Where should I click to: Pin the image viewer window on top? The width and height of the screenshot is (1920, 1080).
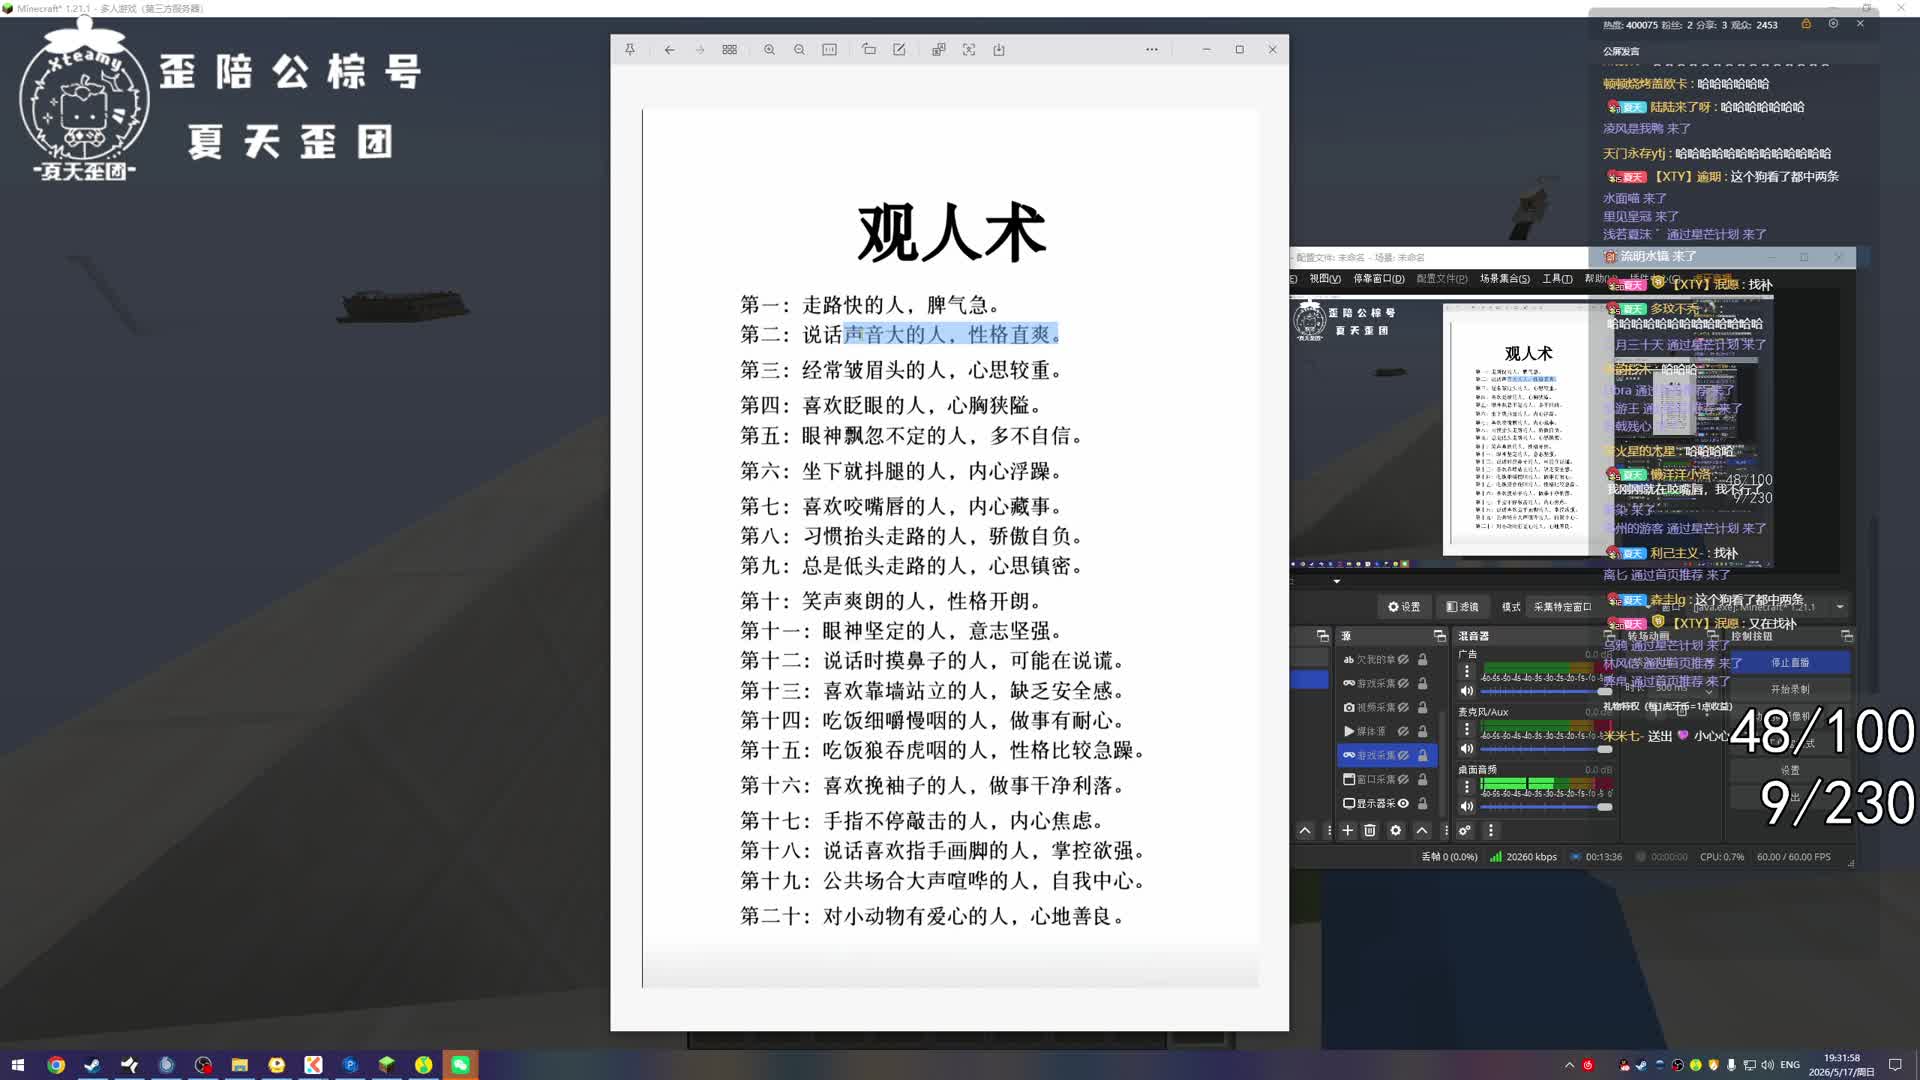(x=630, y=50)
